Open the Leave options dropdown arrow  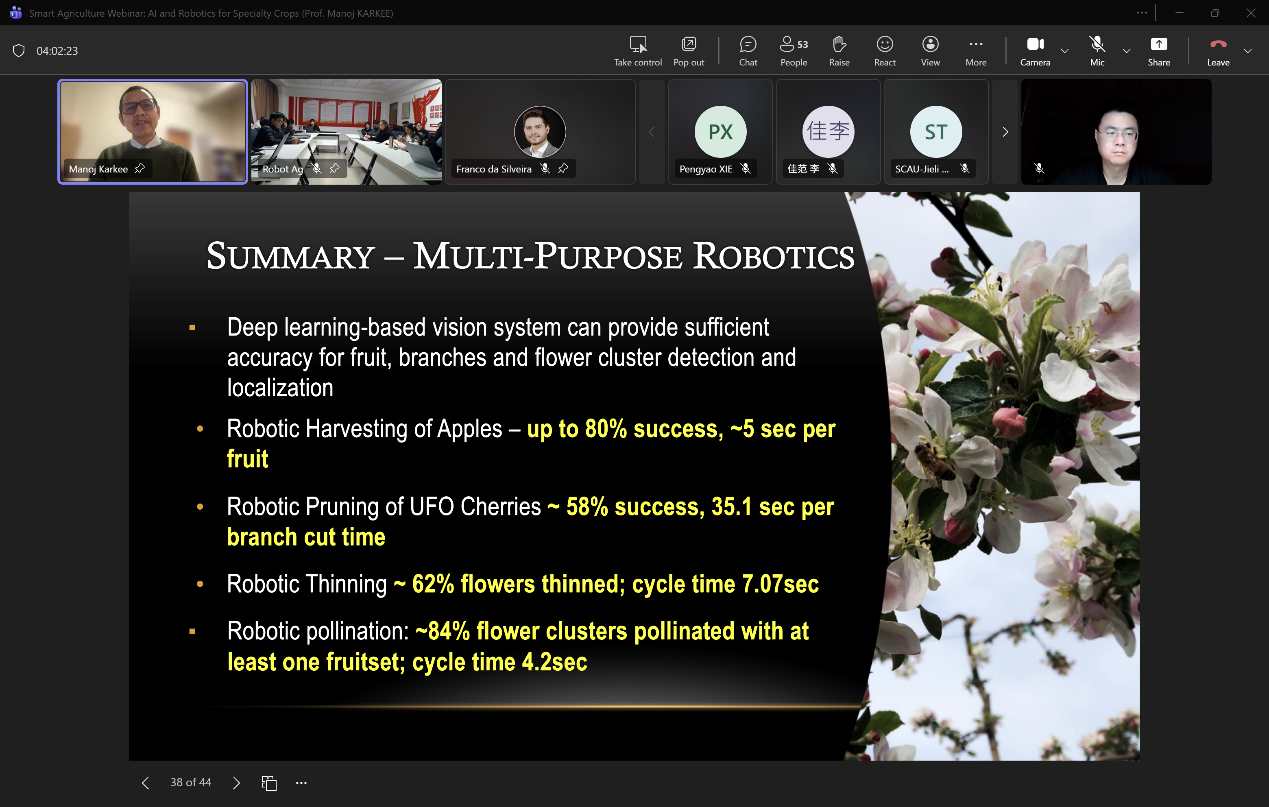(x=1247, y=51)
